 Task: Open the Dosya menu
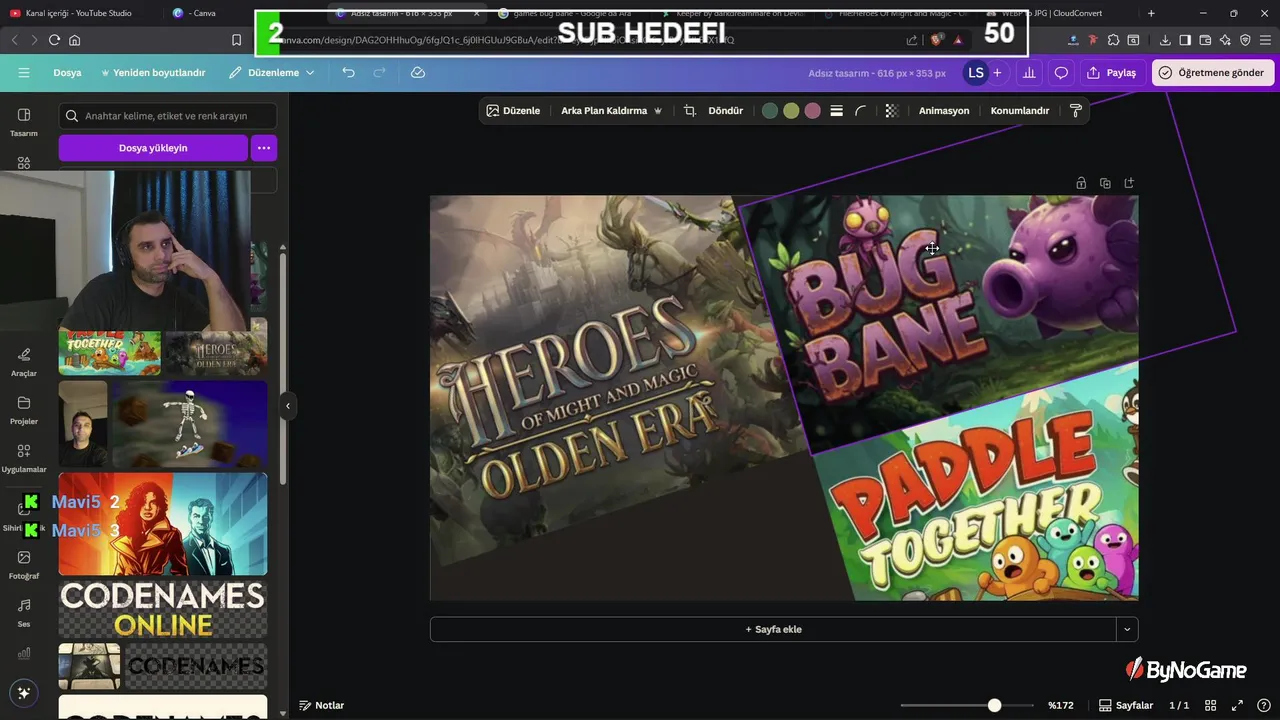tap(67, 73)
